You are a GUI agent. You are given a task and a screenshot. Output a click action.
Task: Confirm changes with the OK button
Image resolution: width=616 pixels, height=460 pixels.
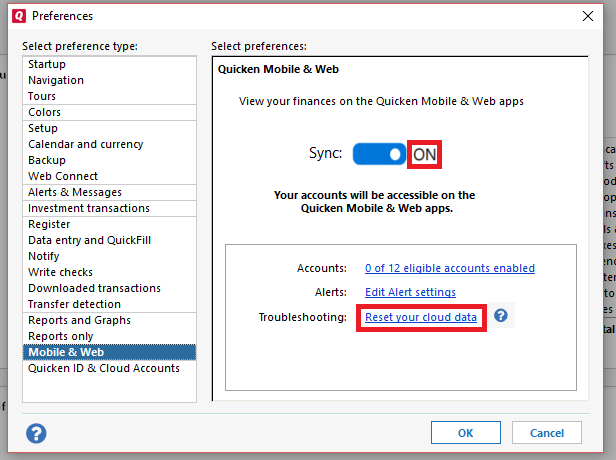coord(466,433)
